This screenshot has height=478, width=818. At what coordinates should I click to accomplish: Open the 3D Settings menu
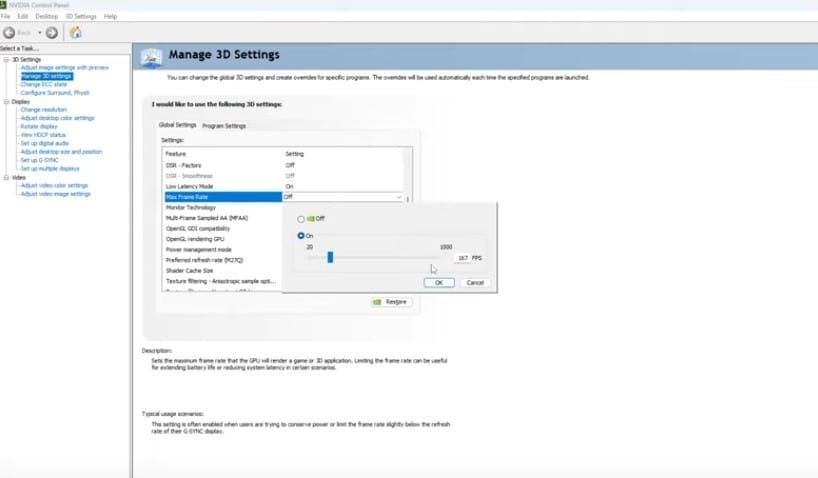click(81, 17)
